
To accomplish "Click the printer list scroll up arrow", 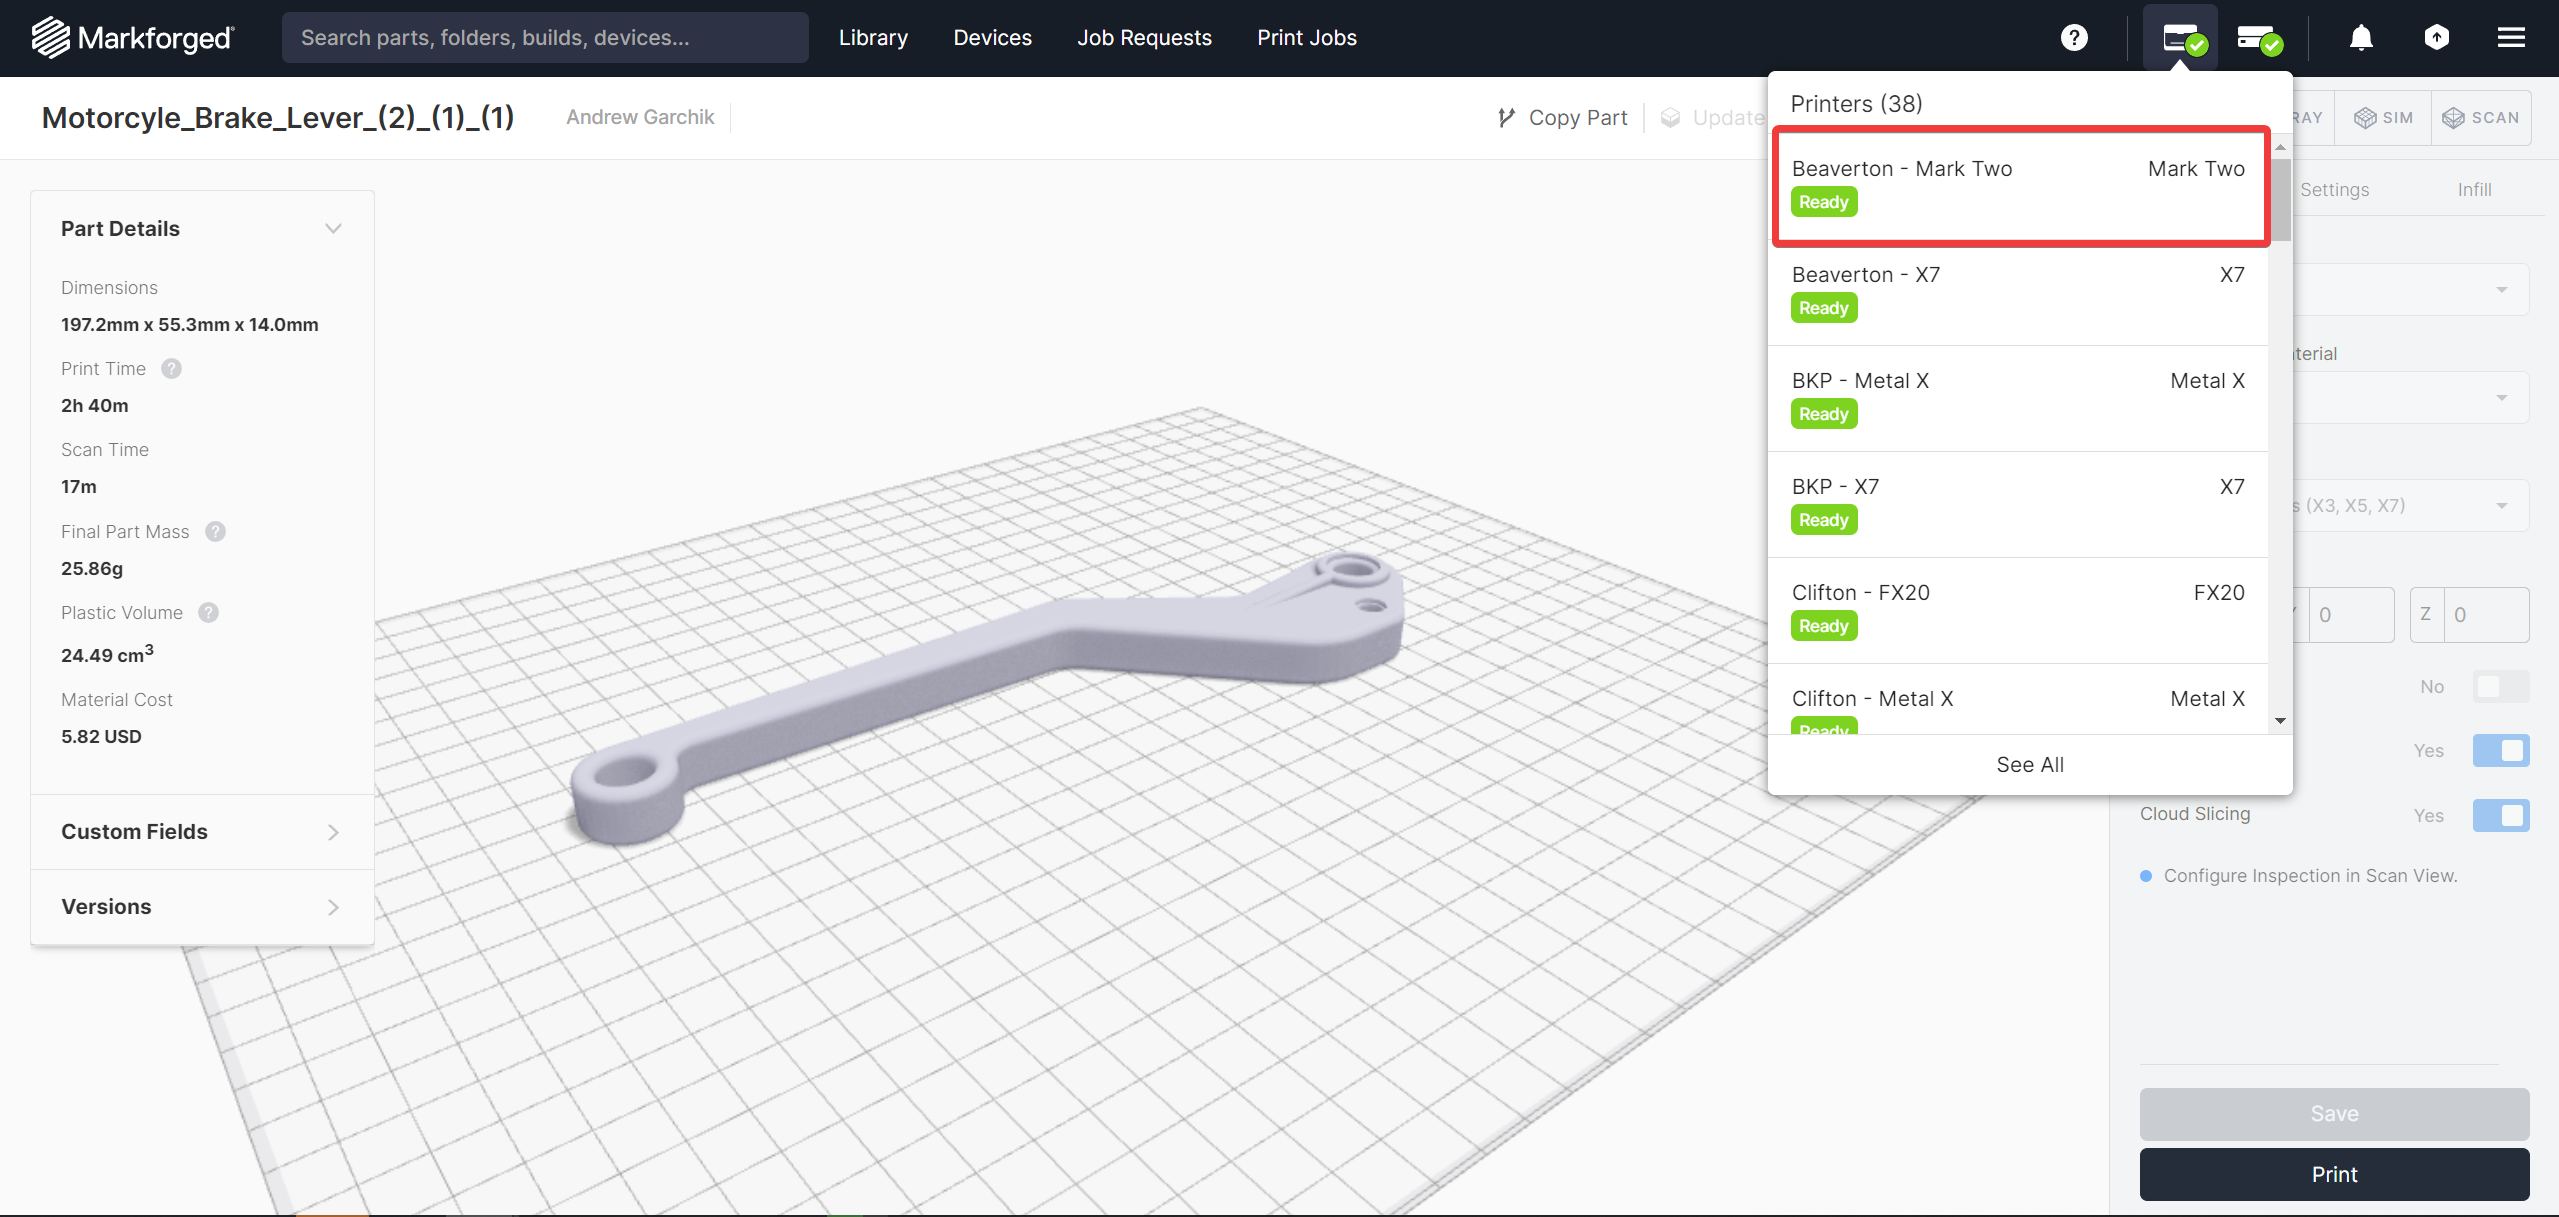I will click(2281, 147).
